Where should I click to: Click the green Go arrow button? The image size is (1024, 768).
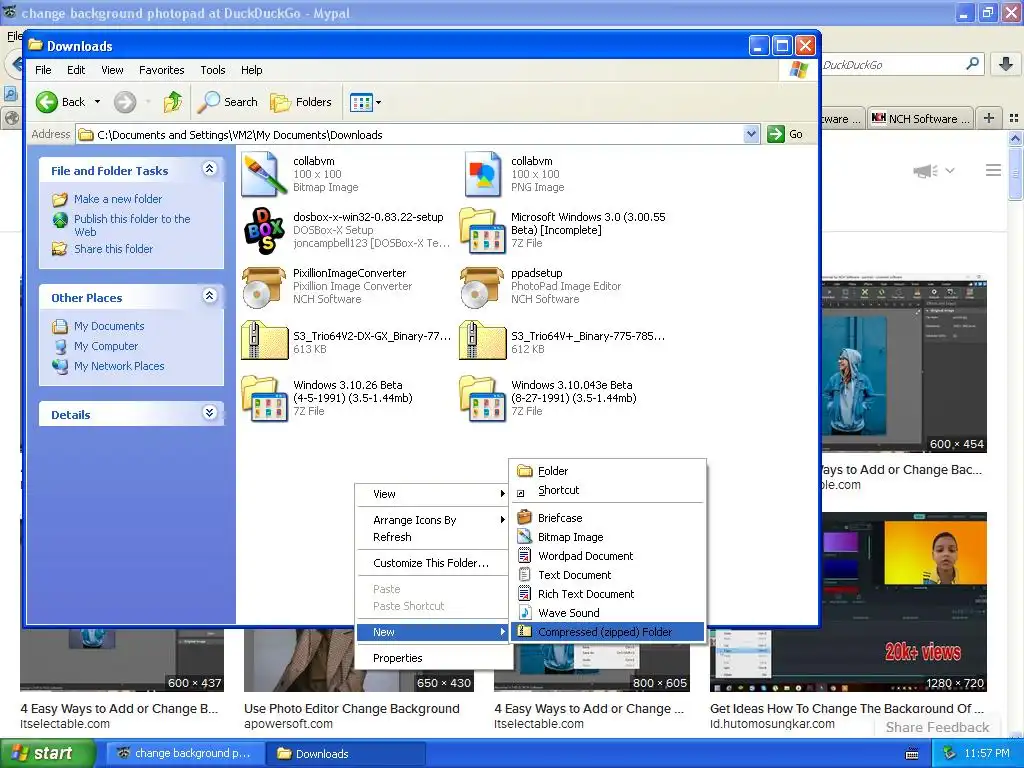pos(776,134)
